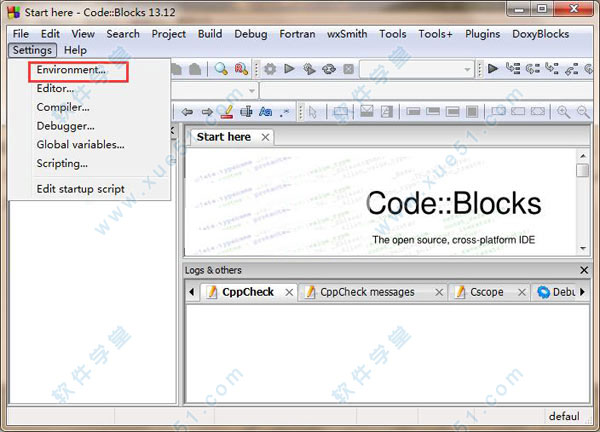Click the zoom out magnifier icon
This screenshot has width=600, height=432.
tap(583, 112)
